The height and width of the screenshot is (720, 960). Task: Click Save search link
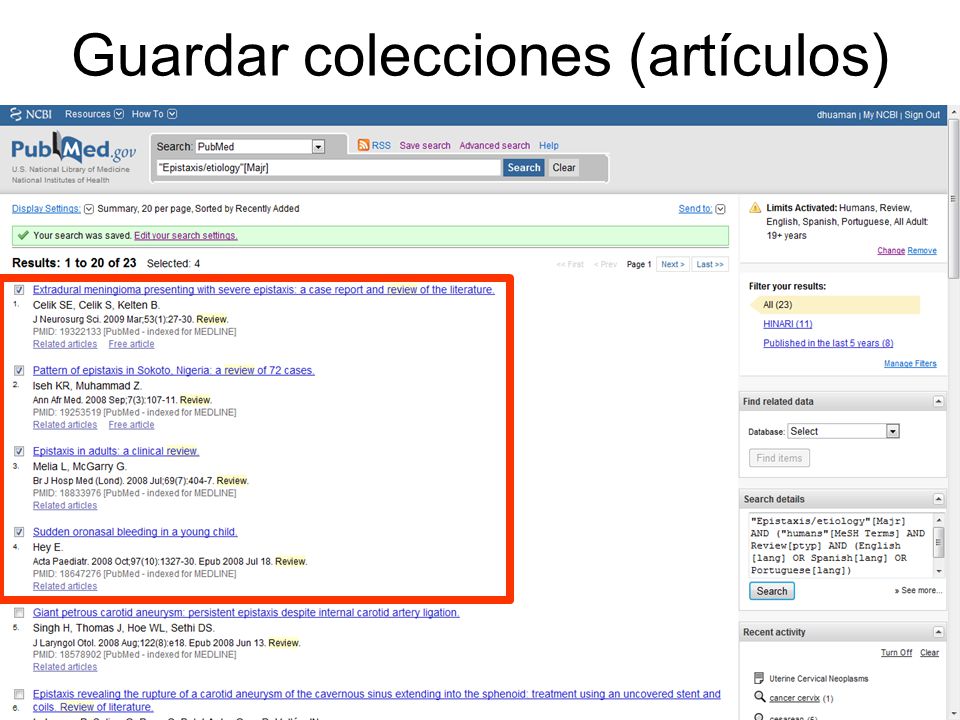pos(425,145)
